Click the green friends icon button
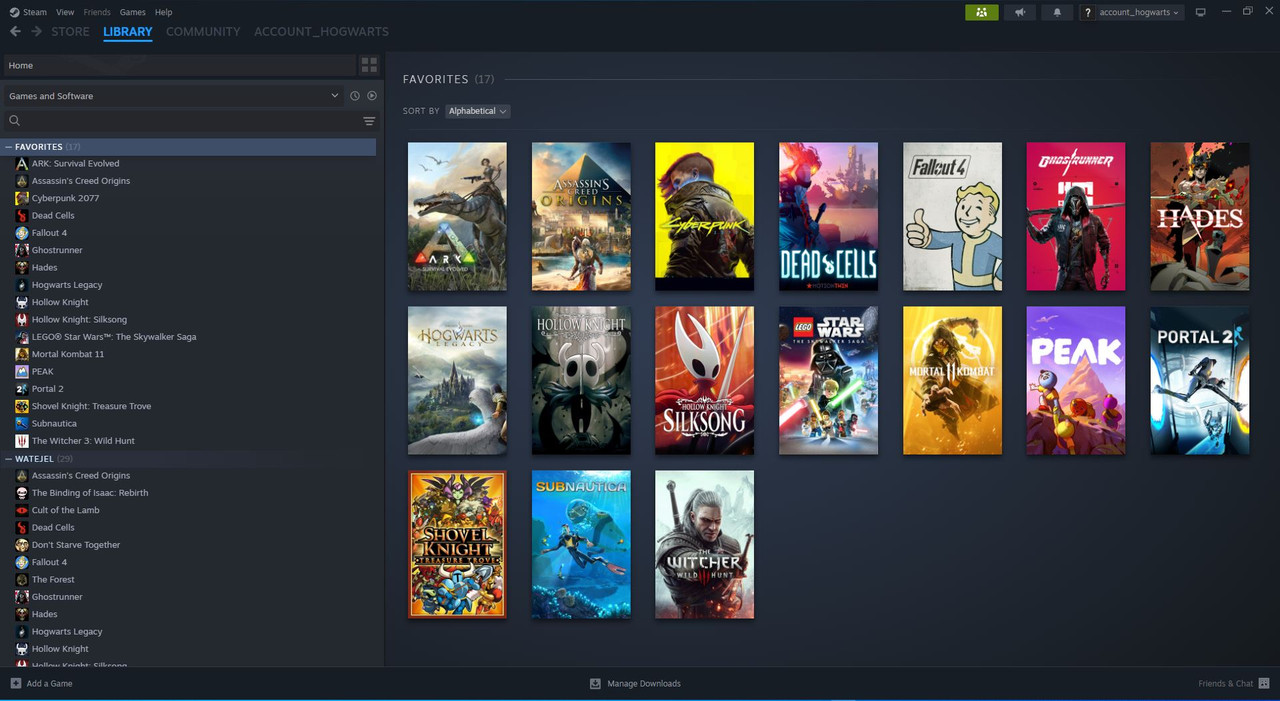The image size is (1280, 701). coord(981,12)
